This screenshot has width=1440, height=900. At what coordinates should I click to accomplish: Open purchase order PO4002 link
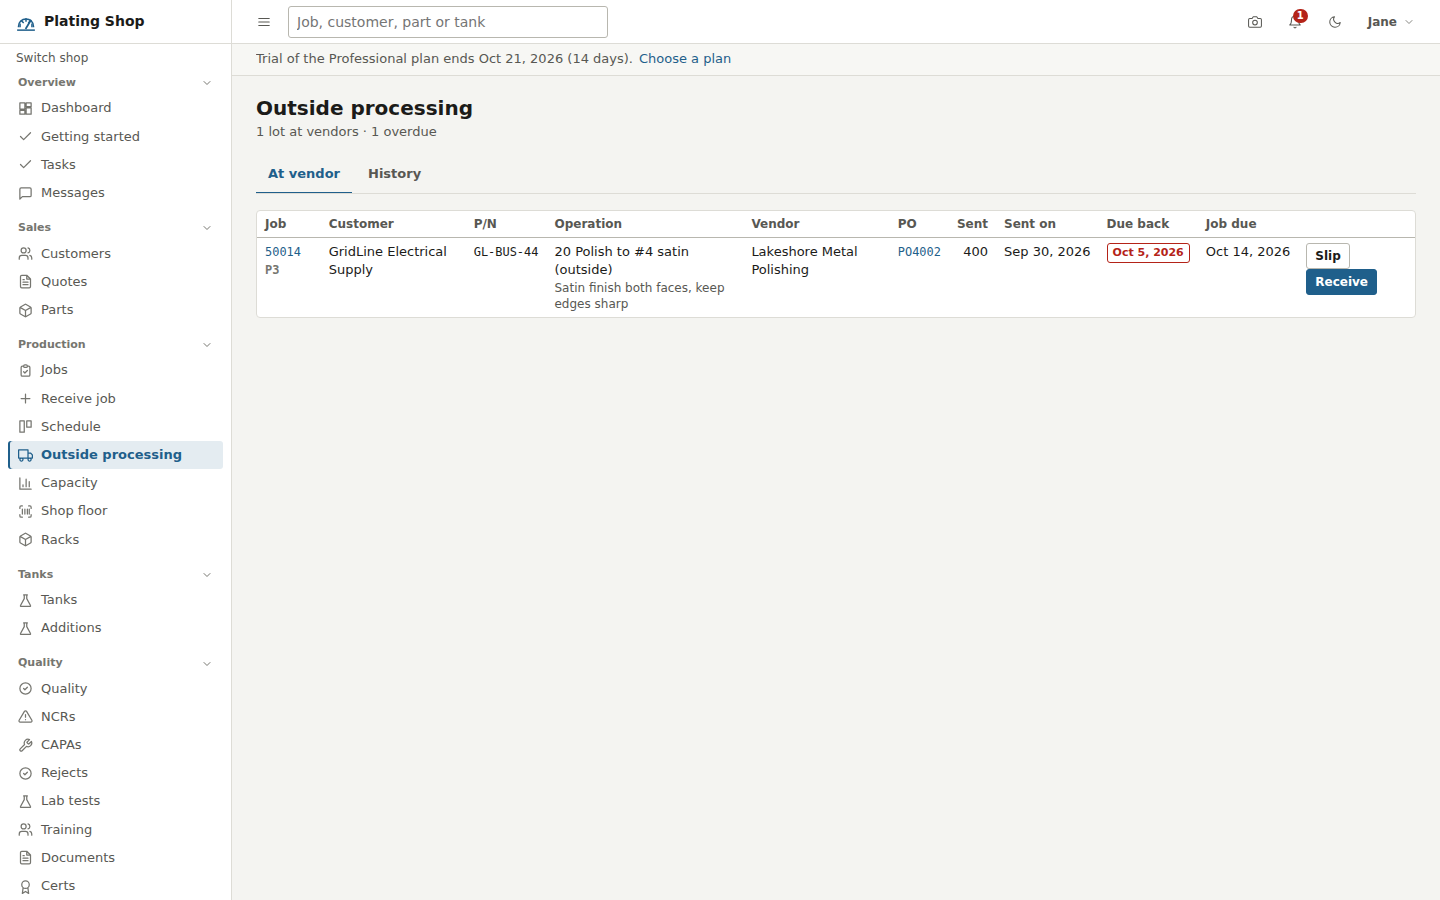click(x=919, y=252)
